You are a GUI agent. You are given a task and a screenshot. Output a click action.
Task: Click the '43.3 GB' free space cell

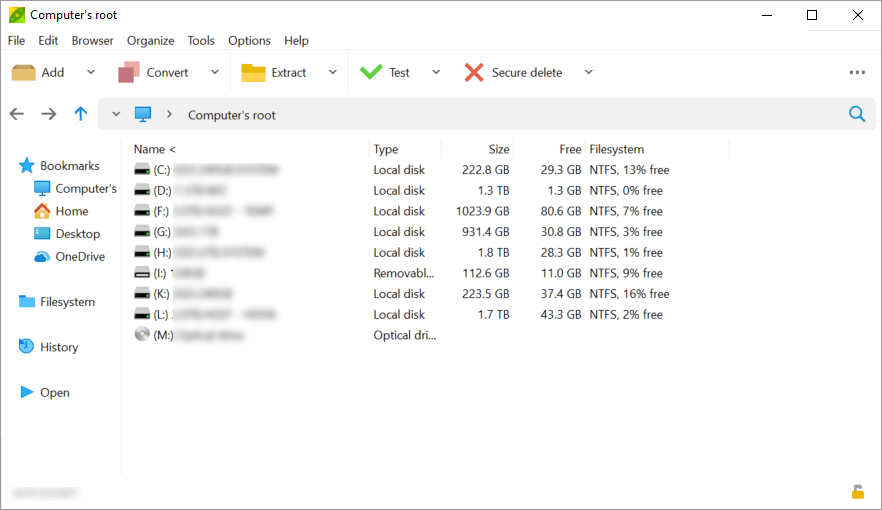pyautogui.click(x=561, y=314)
